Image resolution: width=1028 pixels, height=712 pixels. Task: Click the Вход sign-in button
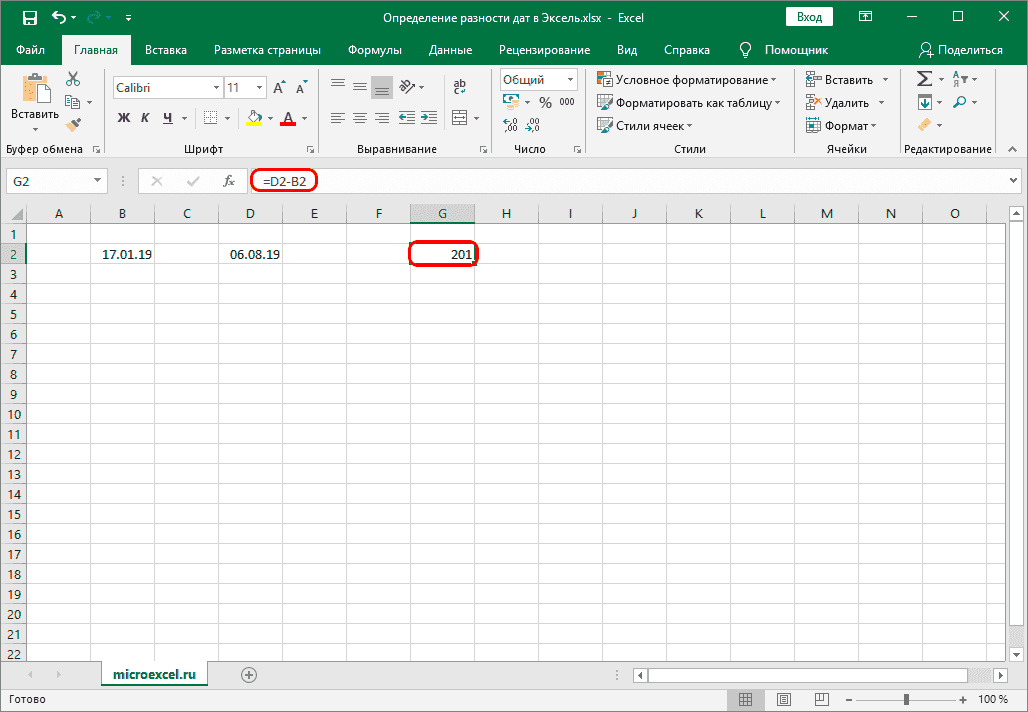(x=810, y=18)
